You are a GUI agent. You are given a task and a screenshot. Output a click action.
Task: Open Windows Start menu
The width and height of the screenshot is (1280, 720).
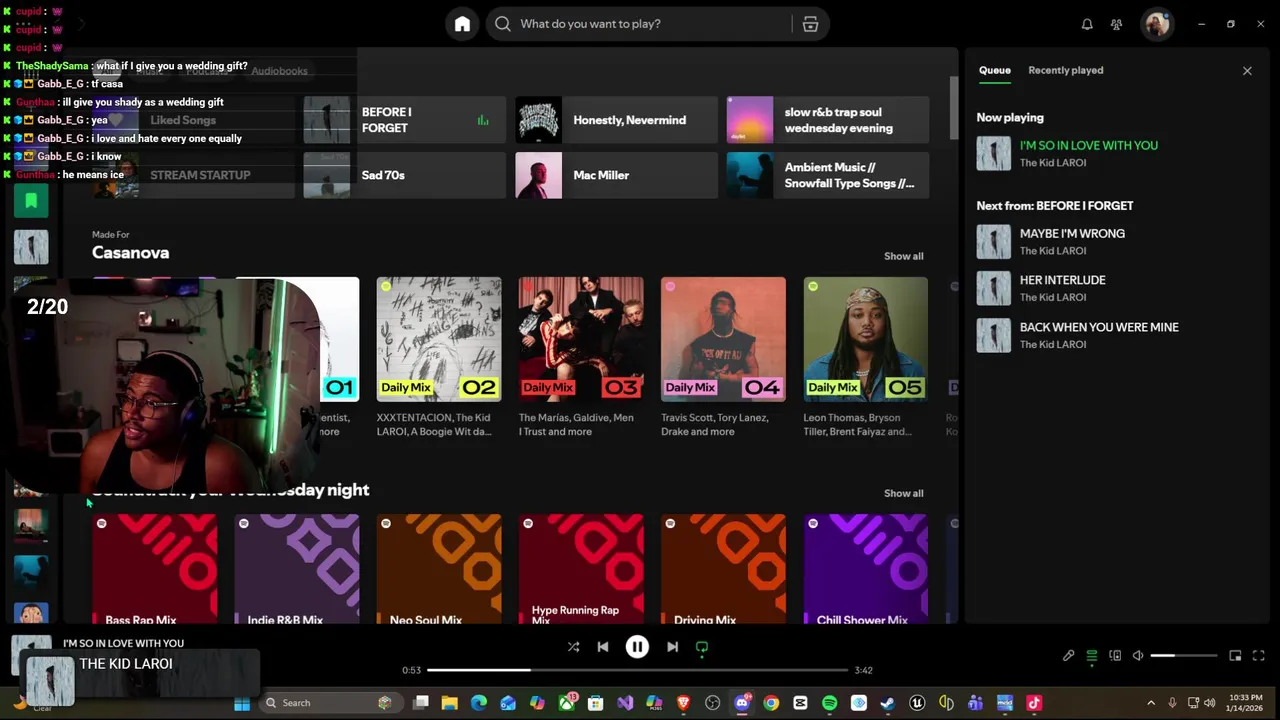click(242, 703)
